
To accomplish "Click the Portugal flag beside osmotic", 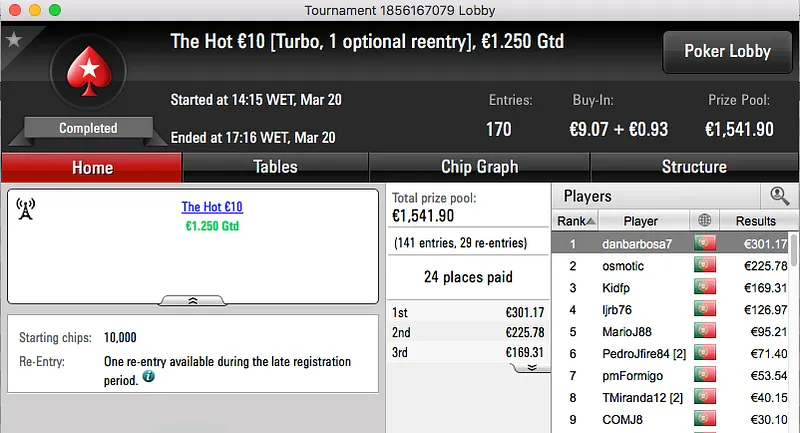I will point(705,266).
